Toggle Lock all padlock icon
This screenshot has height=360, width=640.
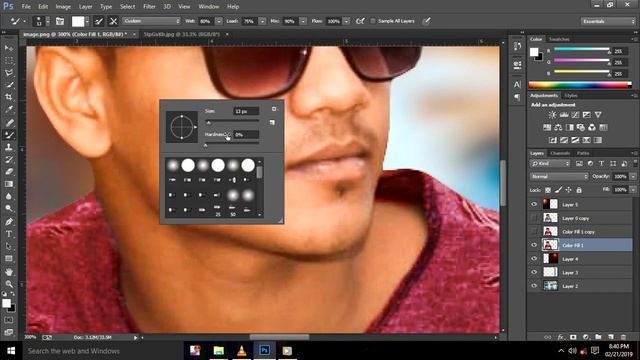[x=579, y=190]
